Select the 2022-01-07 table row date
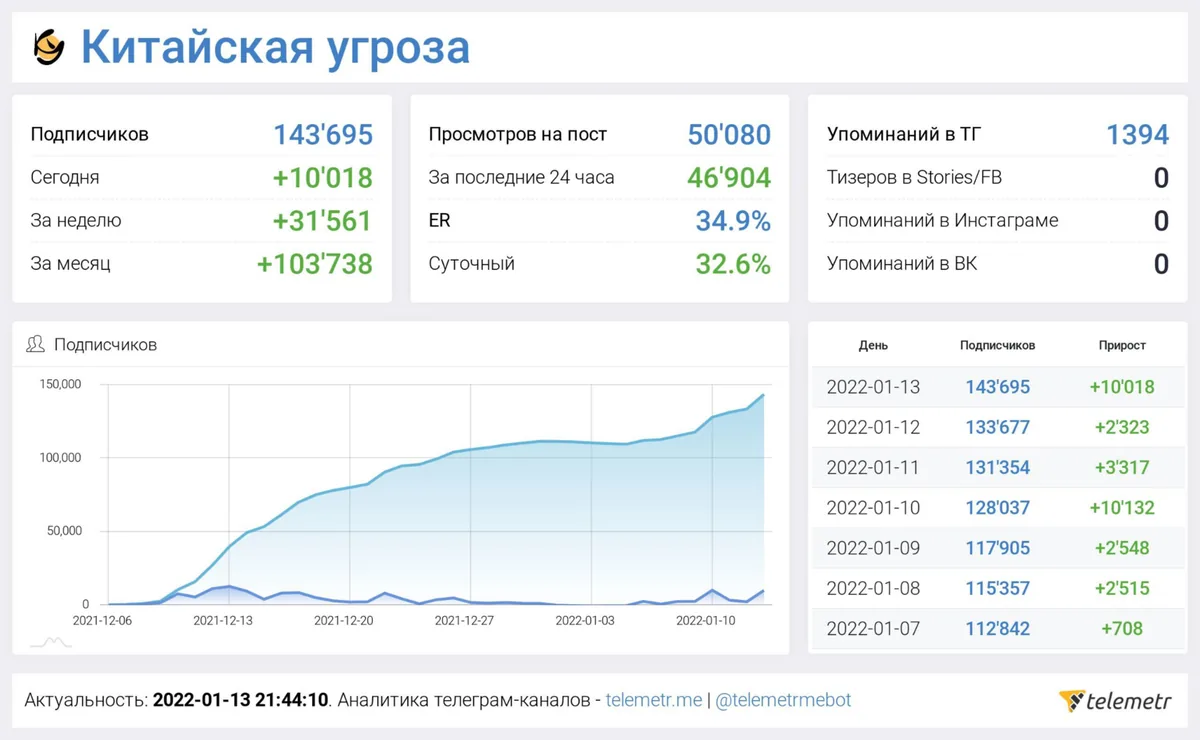The image size is (1200, 740). 873,628
